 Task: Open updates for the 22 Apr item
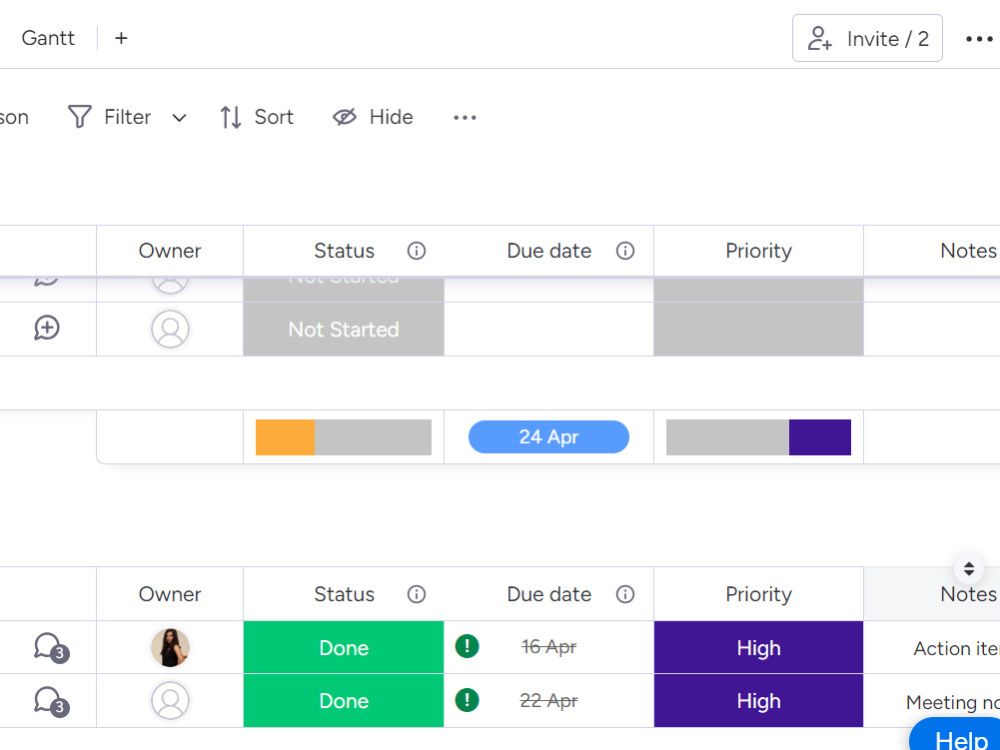(51, 701)
